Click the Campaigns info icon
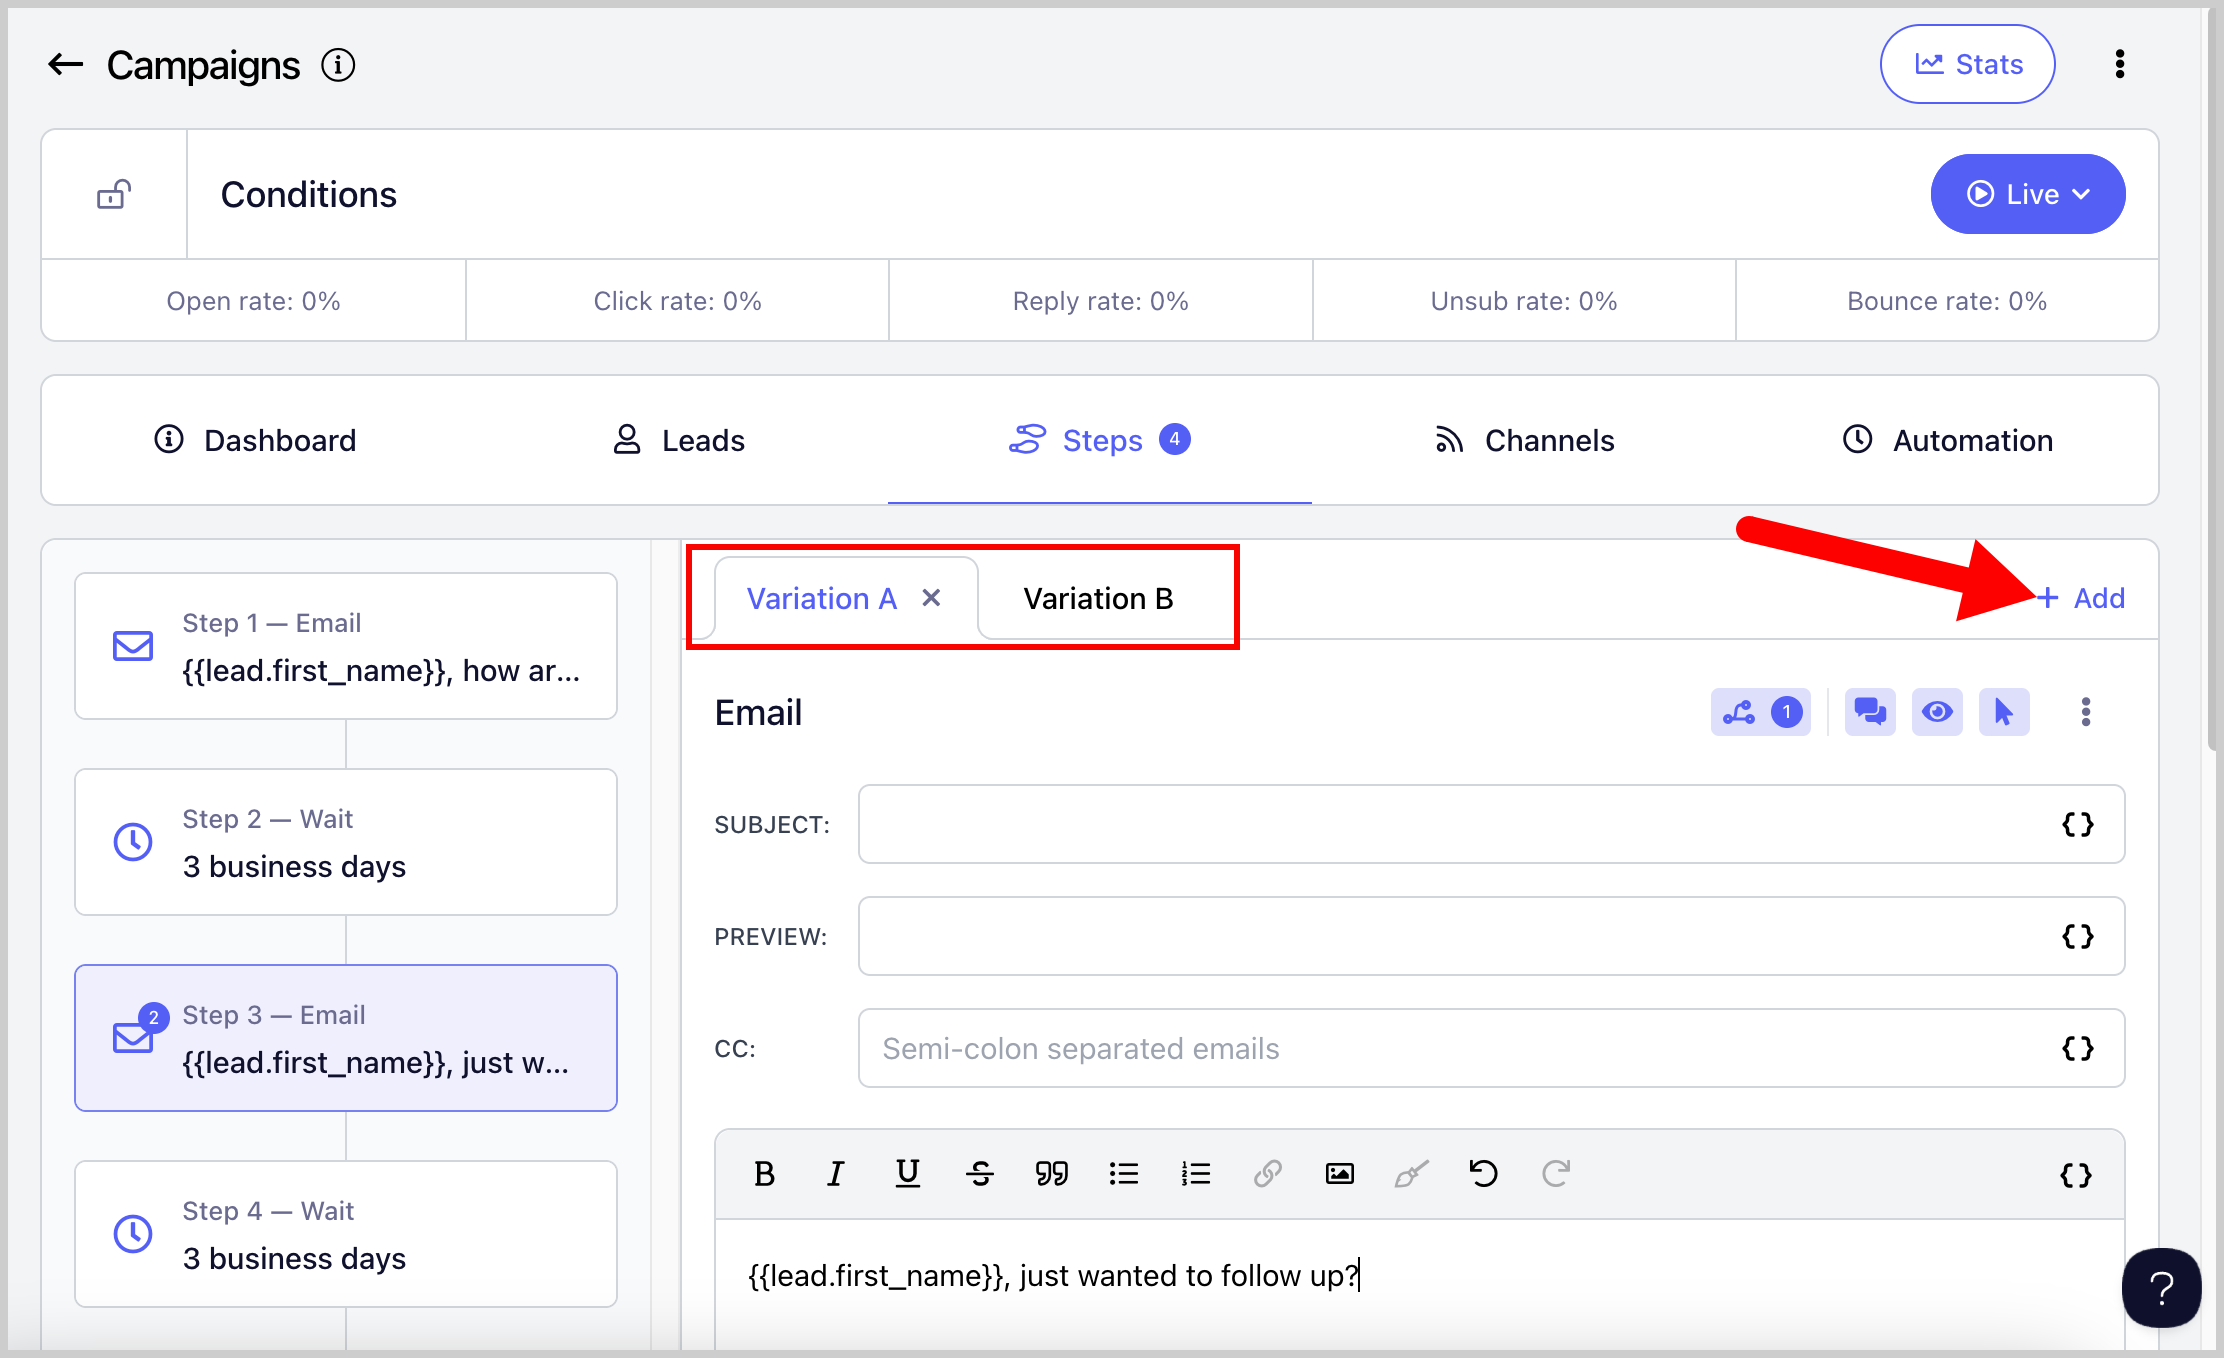Image resolution: width=2224 pixels, height=1358 pixels. coord(338,65)
